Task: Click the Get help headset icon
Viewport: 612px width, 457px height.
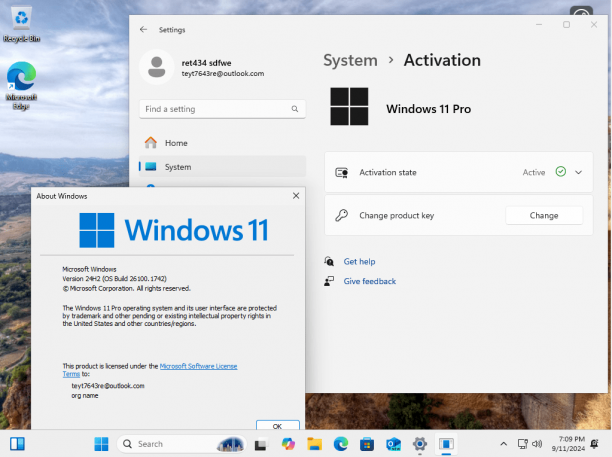Action: pos(329,261)
